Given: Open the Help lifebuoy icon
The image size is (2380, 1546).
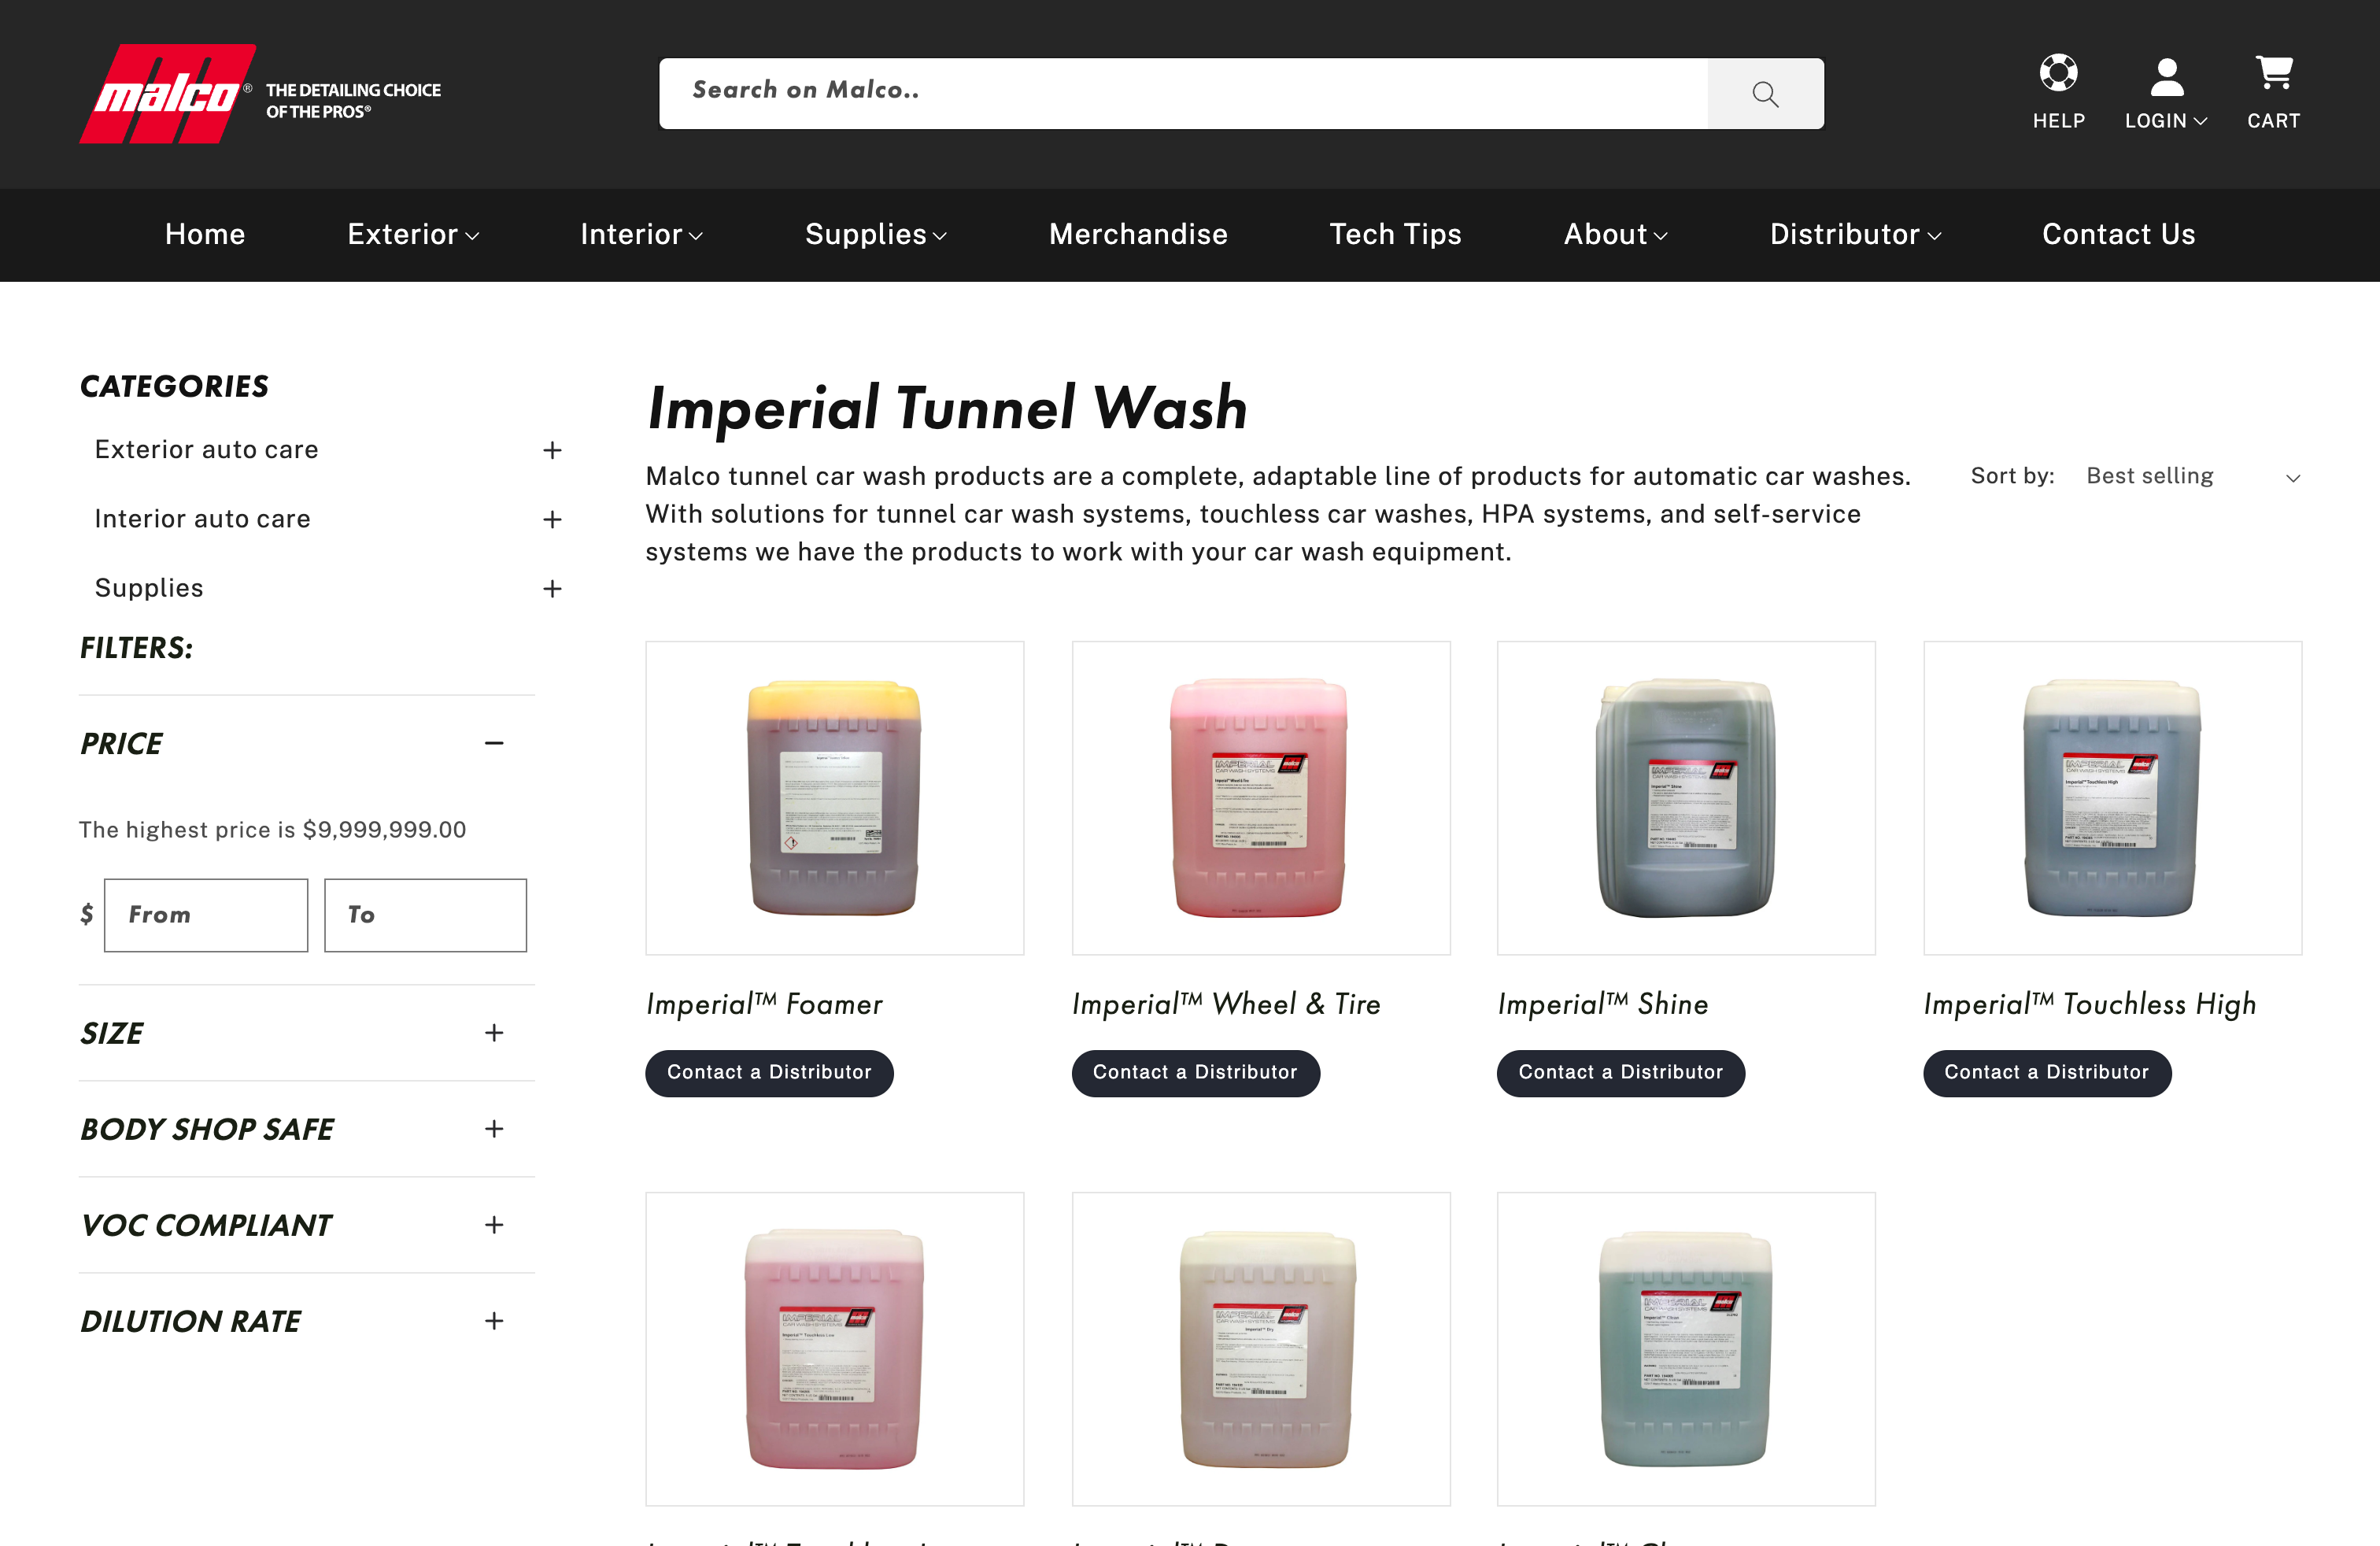Looking at the screenshot, I should 2058,72.
